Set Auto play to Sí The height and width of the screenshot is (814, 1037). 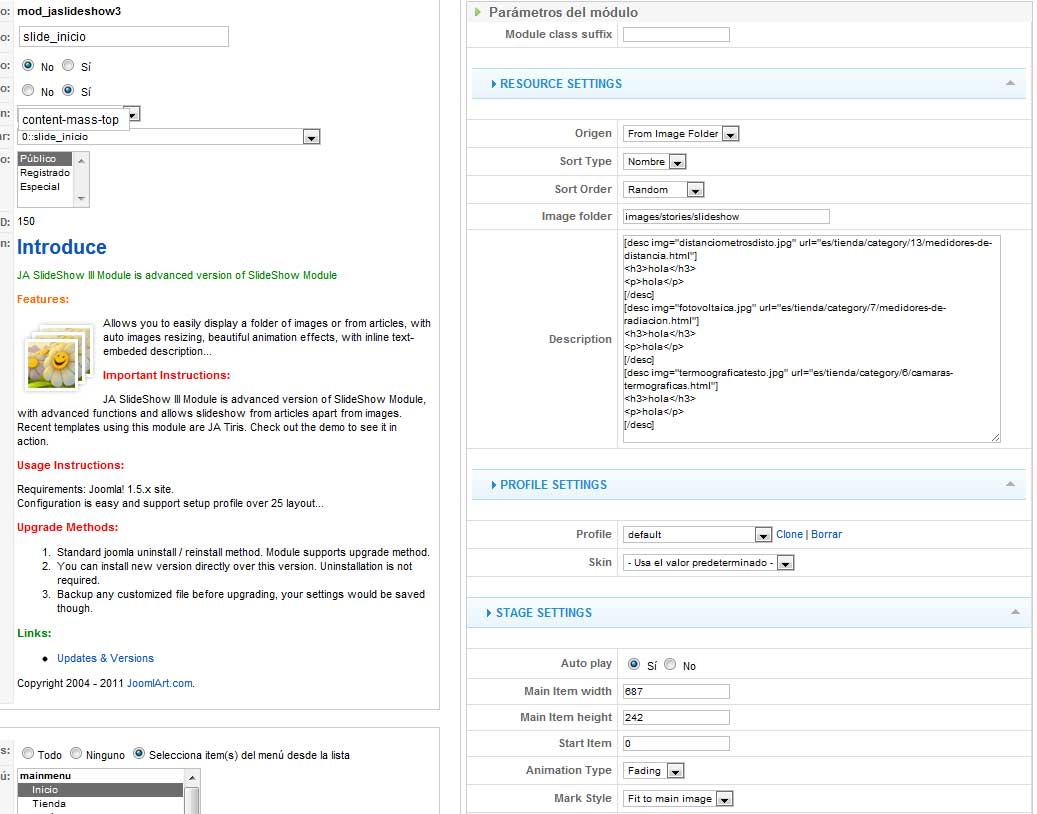coord(634,664)
